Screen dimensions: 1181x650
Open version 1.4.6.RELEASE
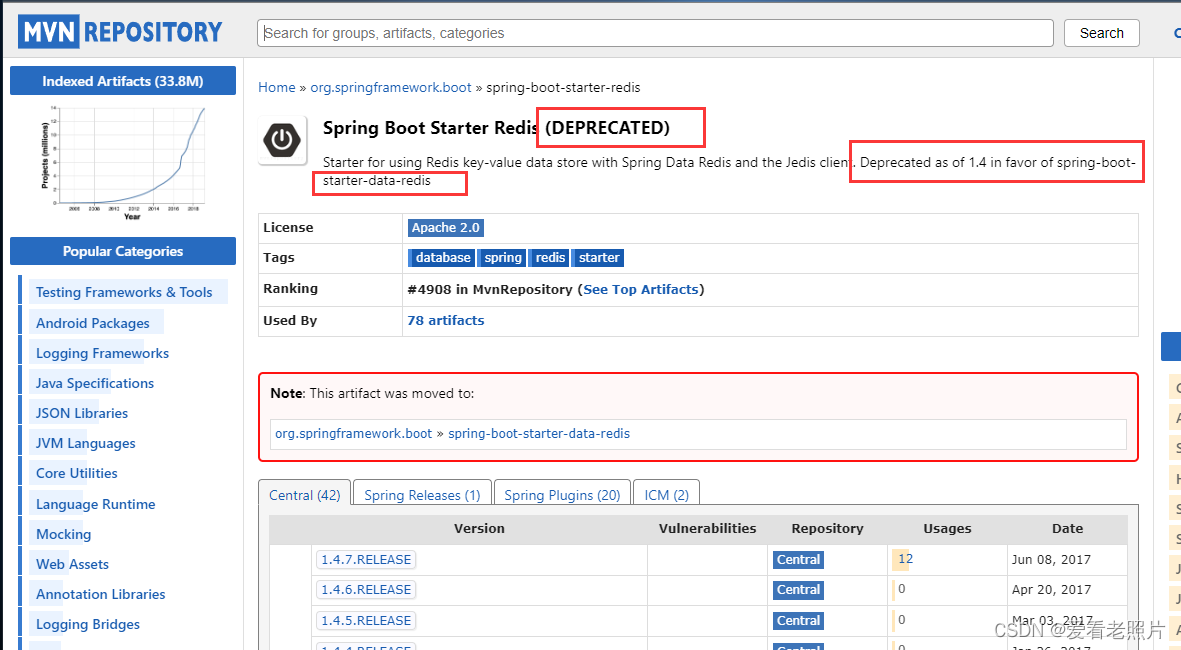coord(366,590)
